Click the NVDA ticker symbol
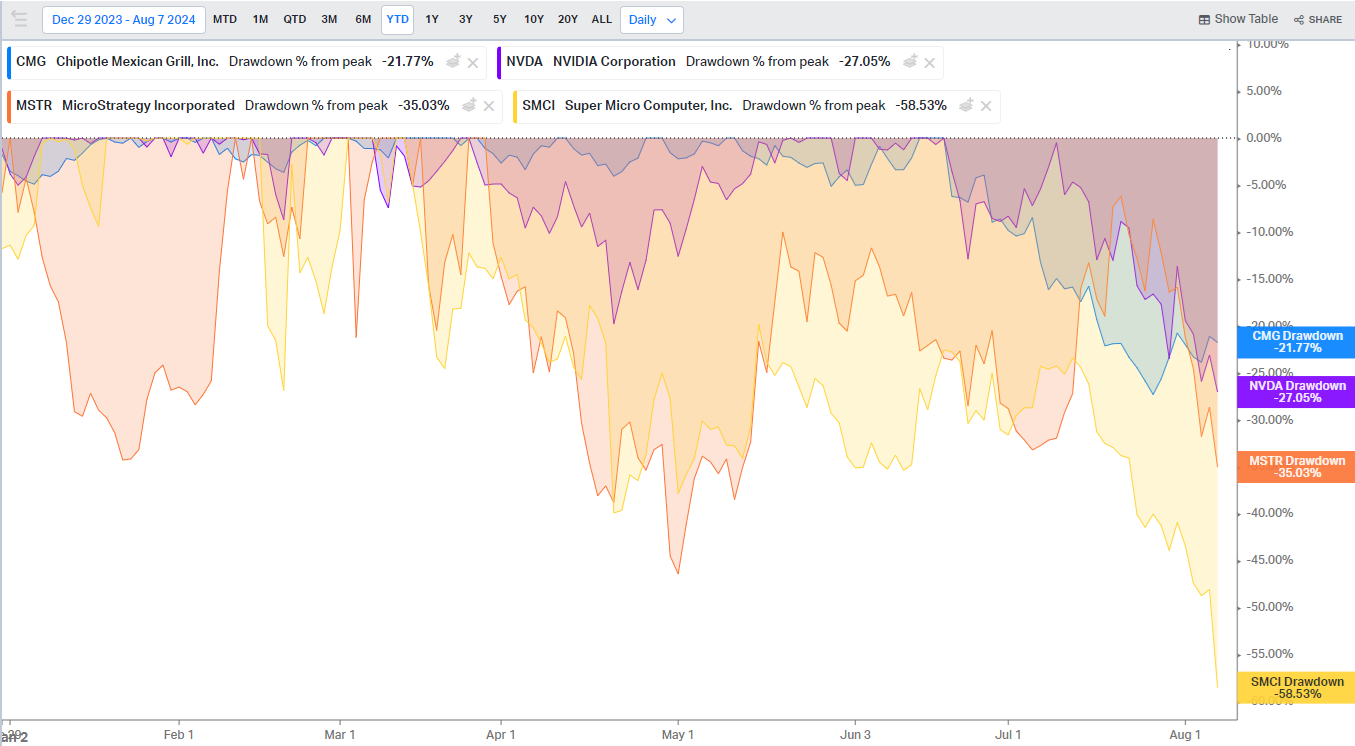 pos(524,62)
